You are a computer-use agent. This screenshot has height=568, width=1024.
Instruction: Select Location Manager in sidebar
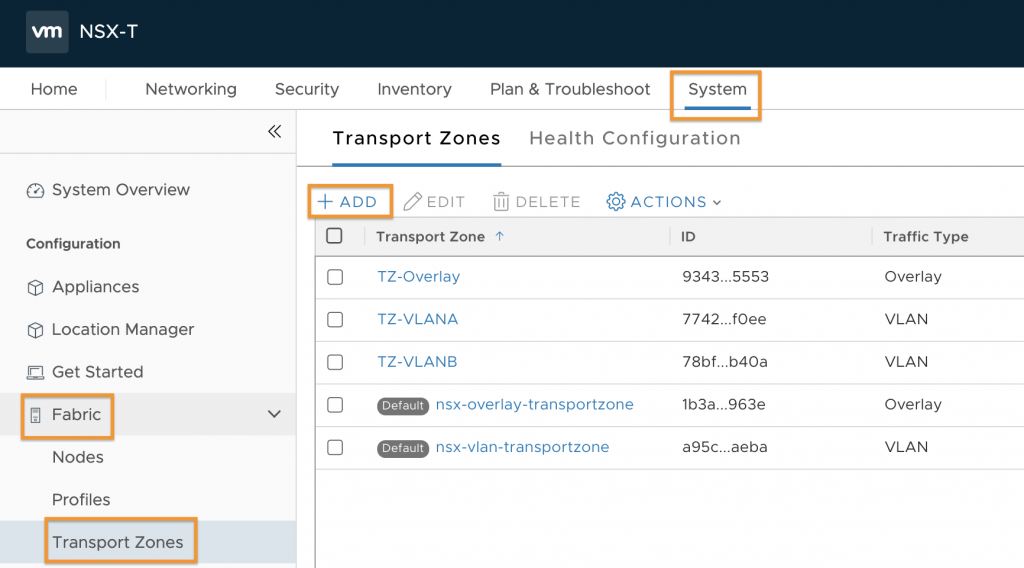pos(123,329)
